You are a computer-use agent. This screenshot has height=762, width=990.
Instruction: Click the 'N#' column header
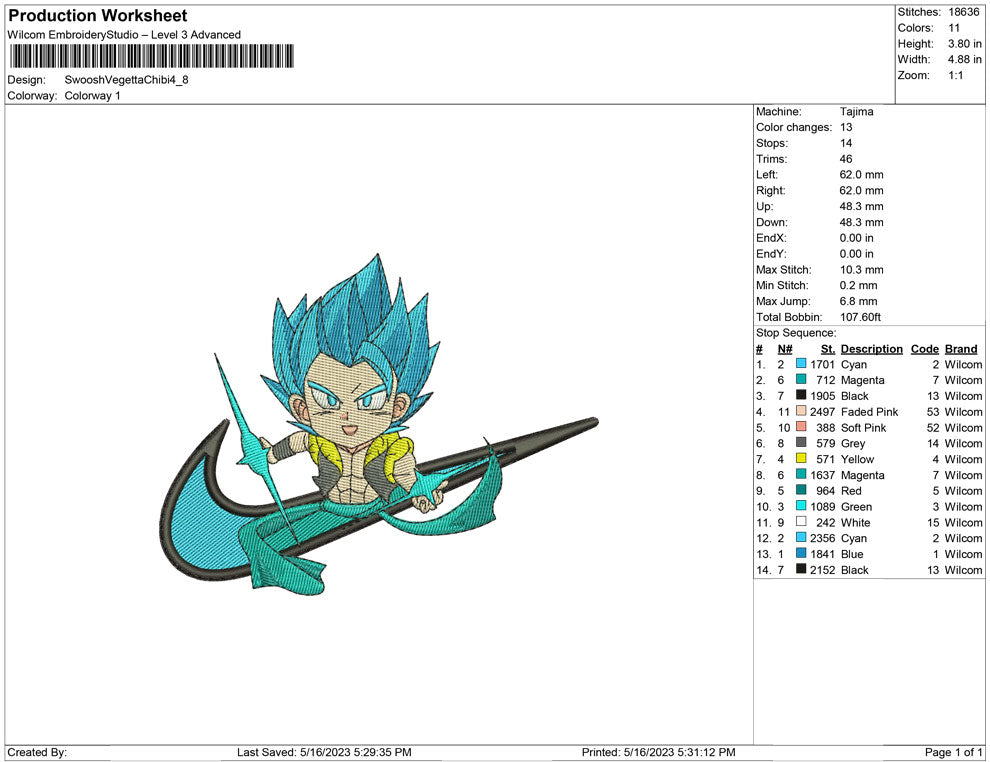tap(785, 349)
